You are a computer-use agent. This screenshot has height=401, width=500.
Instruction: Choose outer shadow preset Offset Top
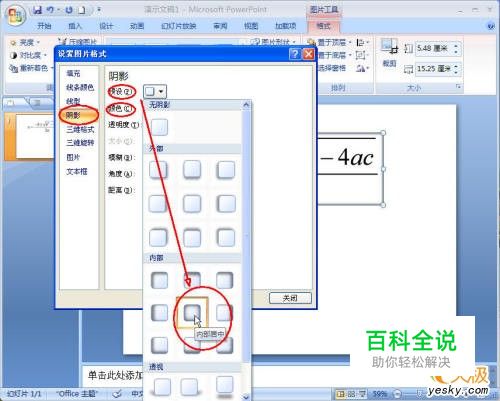click(x=192, y=238)
